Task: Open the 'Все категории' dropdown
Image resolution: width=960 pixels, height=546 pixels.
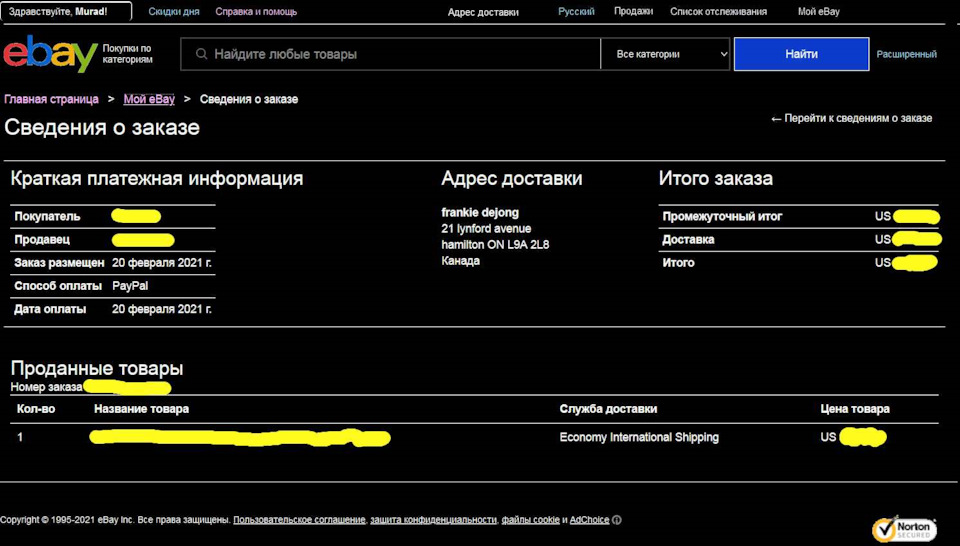Action: pyautogui.click(x=665, y=54)
